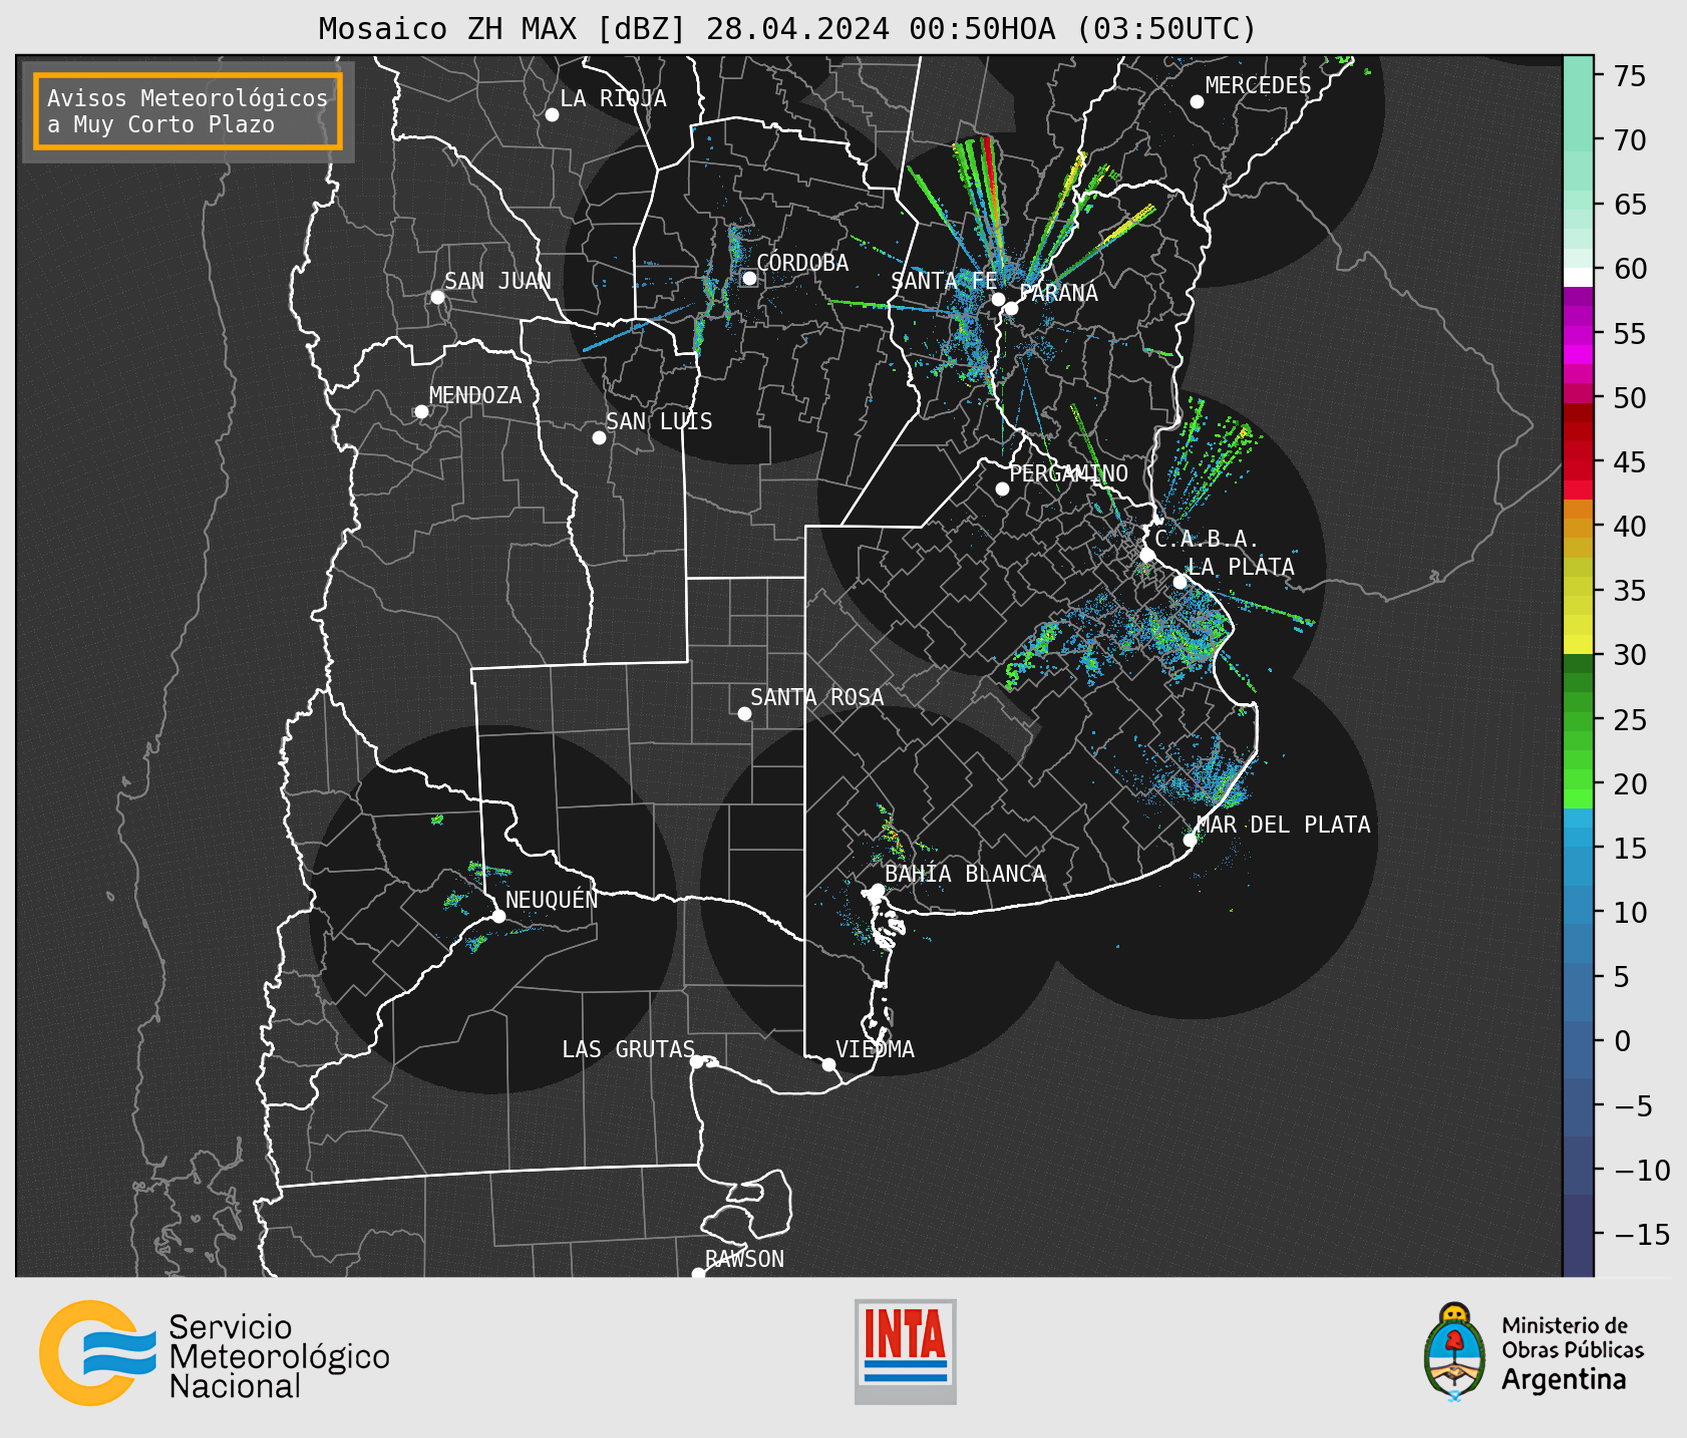Select the Neuquén city marker
This screenshot has height=1438, width=1687.
coord(498,916)
